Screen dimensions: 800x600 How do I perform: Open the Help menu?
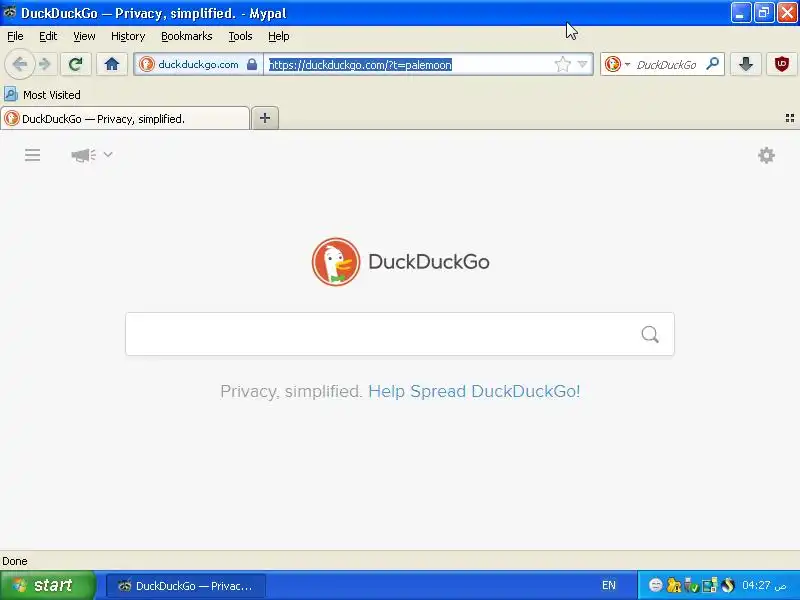pyautogui.click(x=279, y=36)
